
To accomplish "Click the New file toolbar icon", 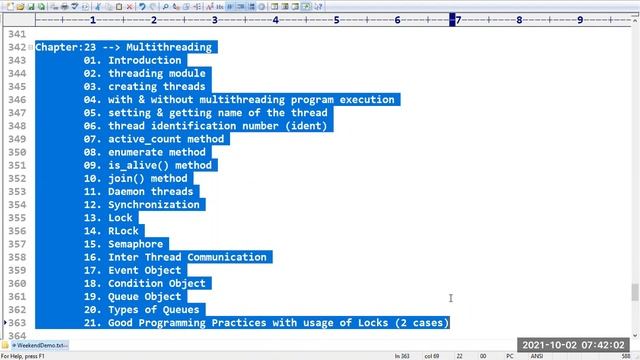I will point(10,7).
